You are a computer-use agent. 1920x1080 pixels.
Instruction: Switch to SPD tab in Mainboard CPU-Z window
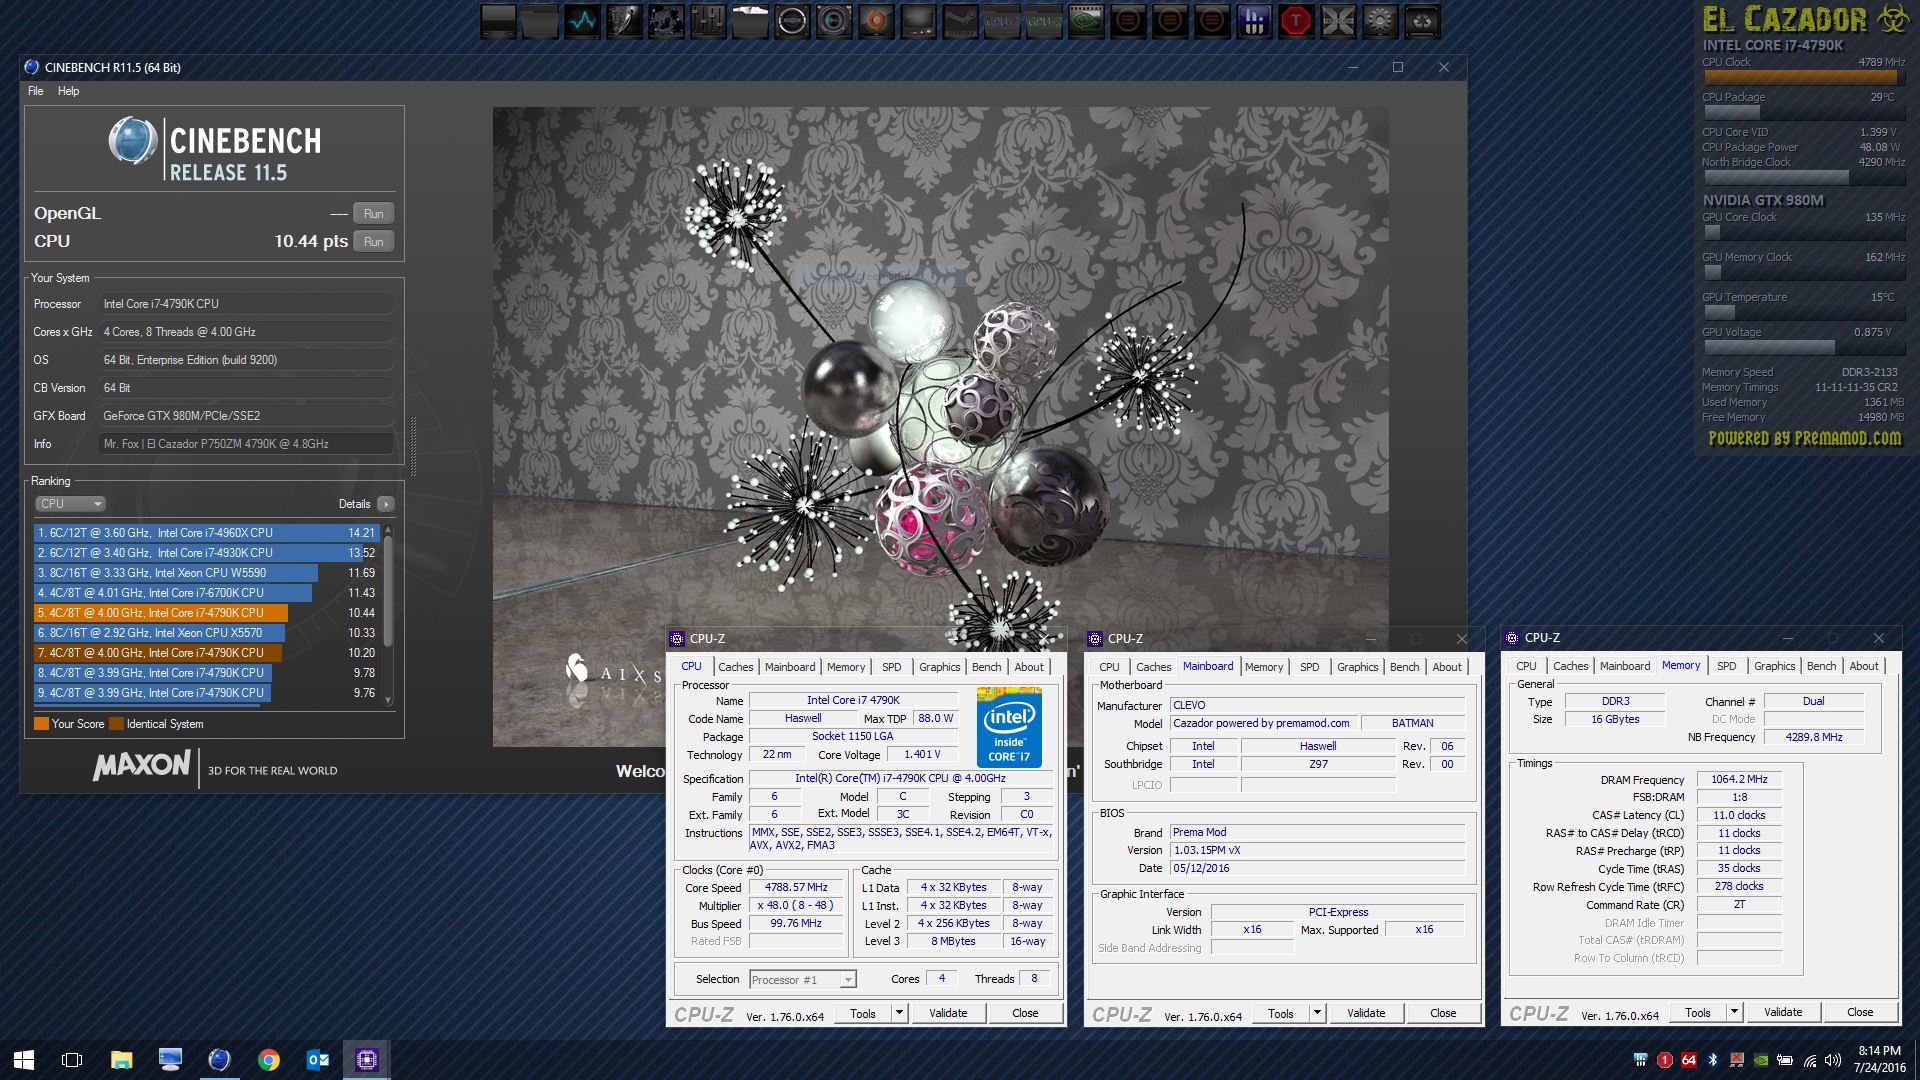pyautogui.click(x=1309, y=667)
